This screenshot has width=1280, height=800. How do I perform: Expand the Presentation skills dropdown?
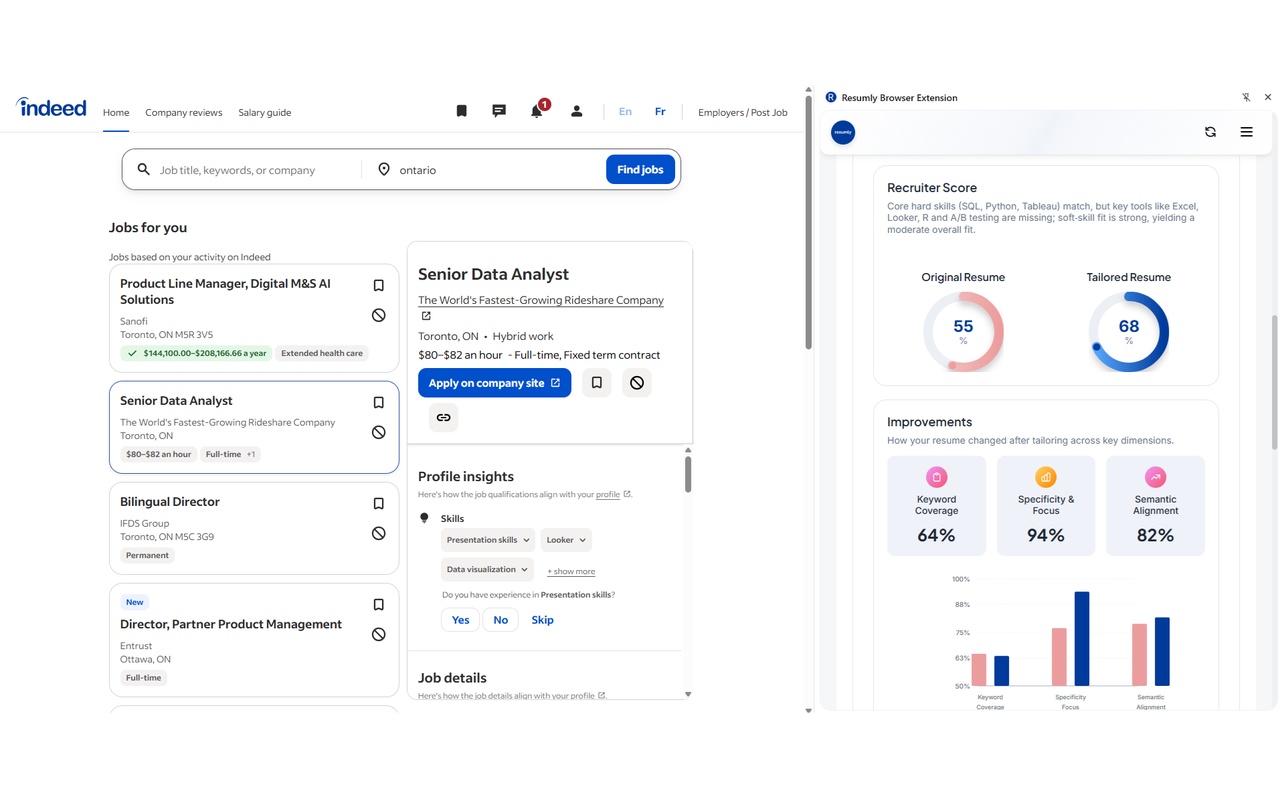[487, 539]
